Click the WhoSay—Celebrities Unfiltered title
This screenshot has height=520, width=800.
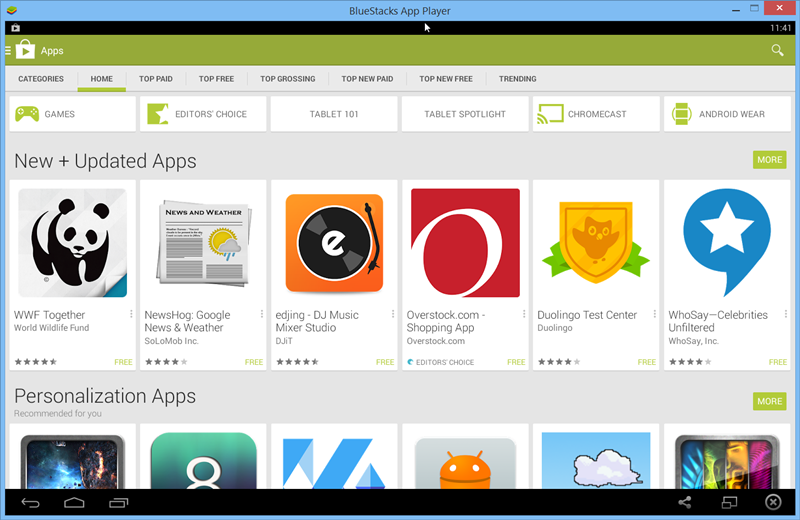(x=718, y=321)
